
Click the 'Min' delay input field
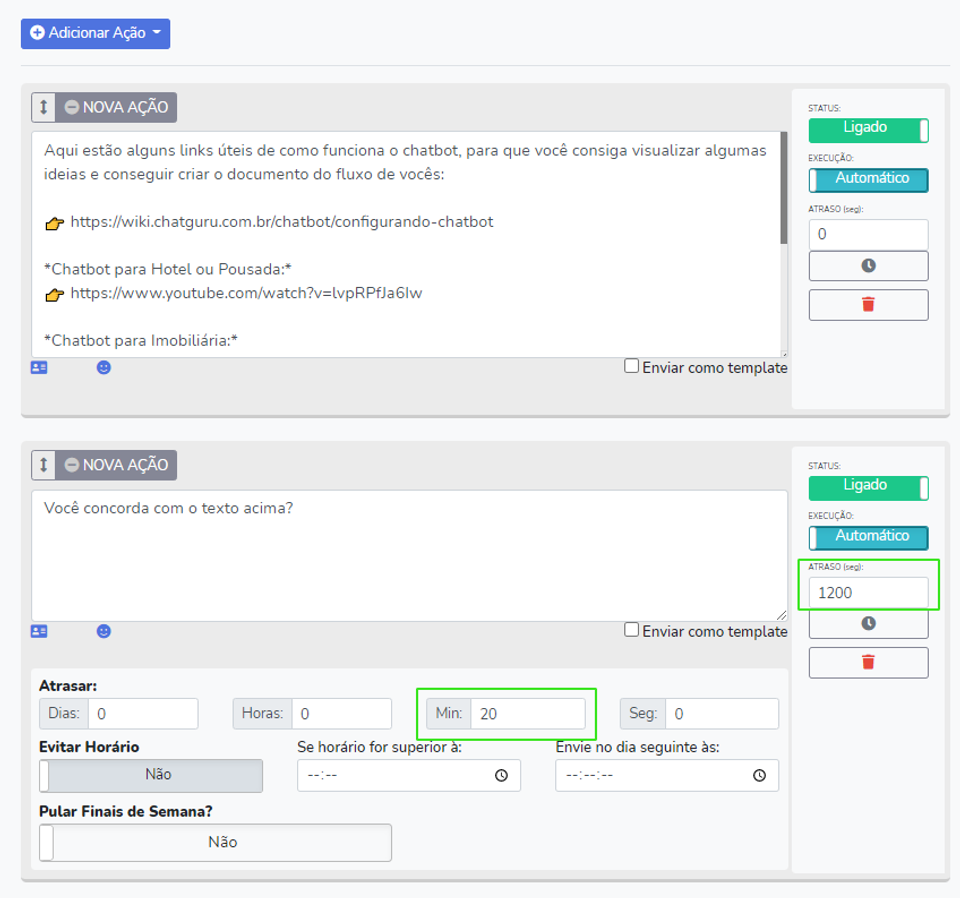tap(527, 714)
